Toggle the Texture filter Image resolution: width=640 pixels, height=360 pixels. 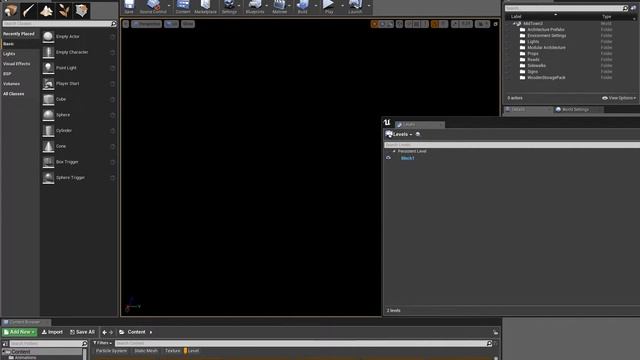[172, 351]
